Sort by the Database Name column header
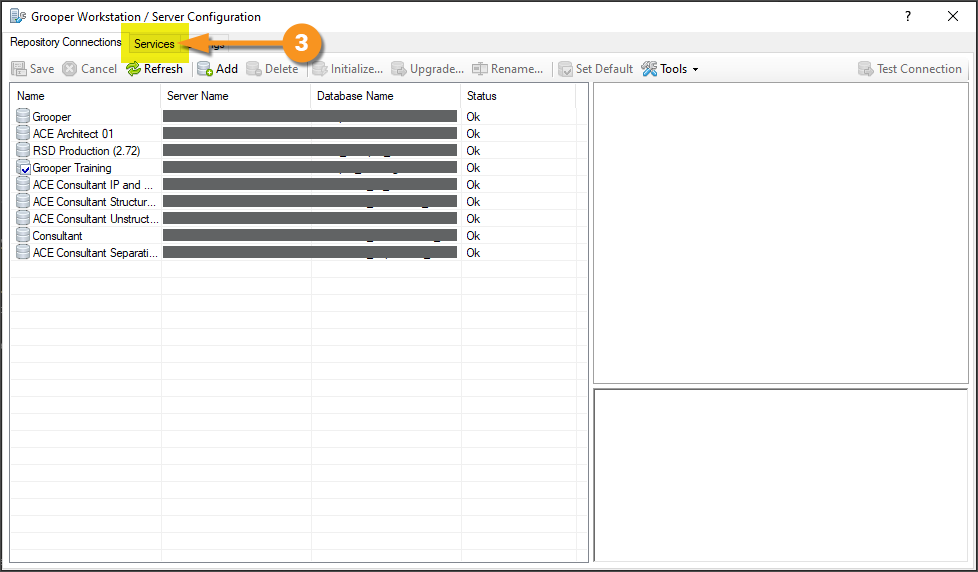978x572 pixels. point(385,96)
